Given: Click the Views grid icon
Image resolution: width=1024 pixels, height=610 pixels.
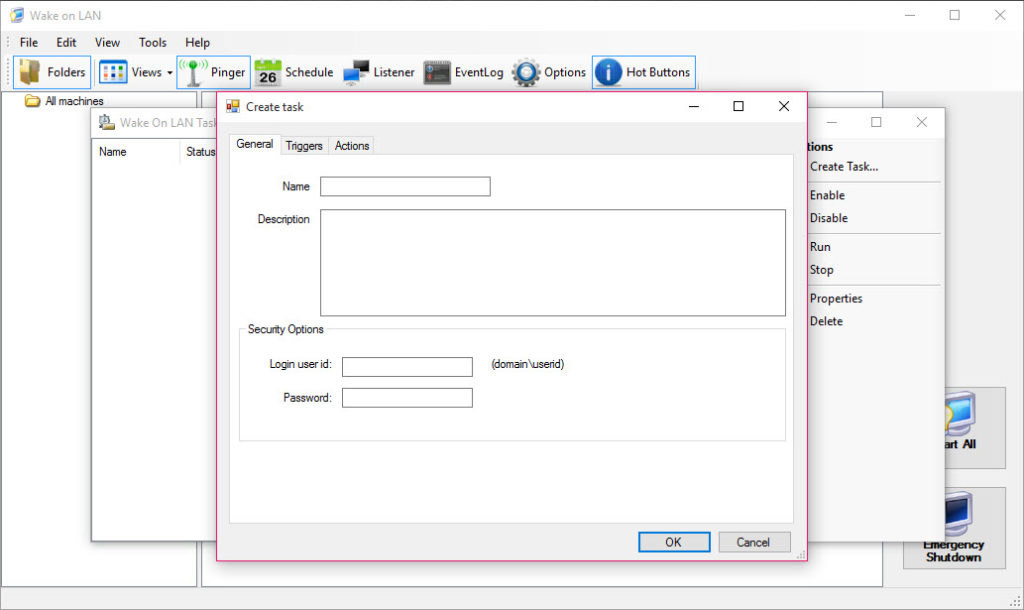Looking at the screenshot, I should click(x=113, y=72).
